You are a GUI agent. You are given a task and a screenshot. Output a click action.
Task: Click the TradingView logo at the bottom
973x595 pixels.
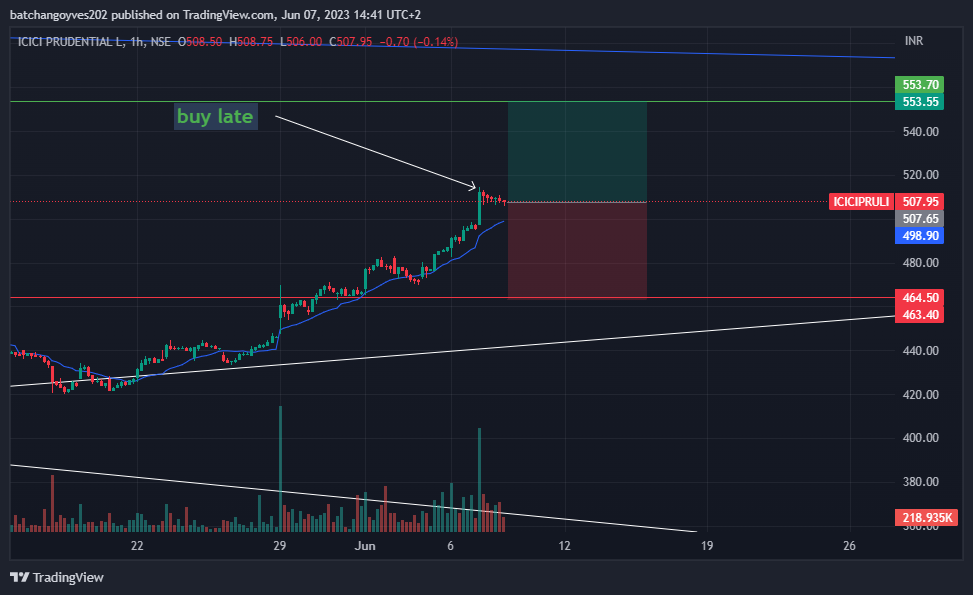[57, 577]
